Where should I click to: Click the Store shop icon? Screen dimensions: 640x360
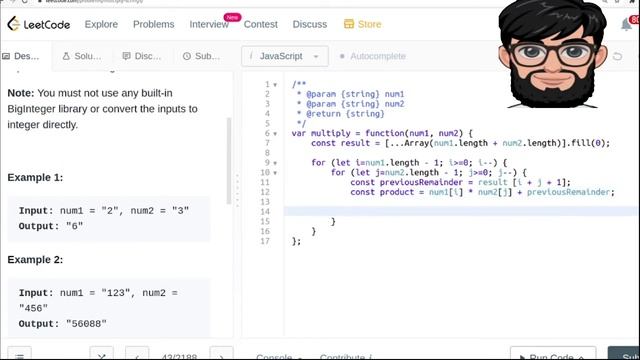click(x=349, y=24)
